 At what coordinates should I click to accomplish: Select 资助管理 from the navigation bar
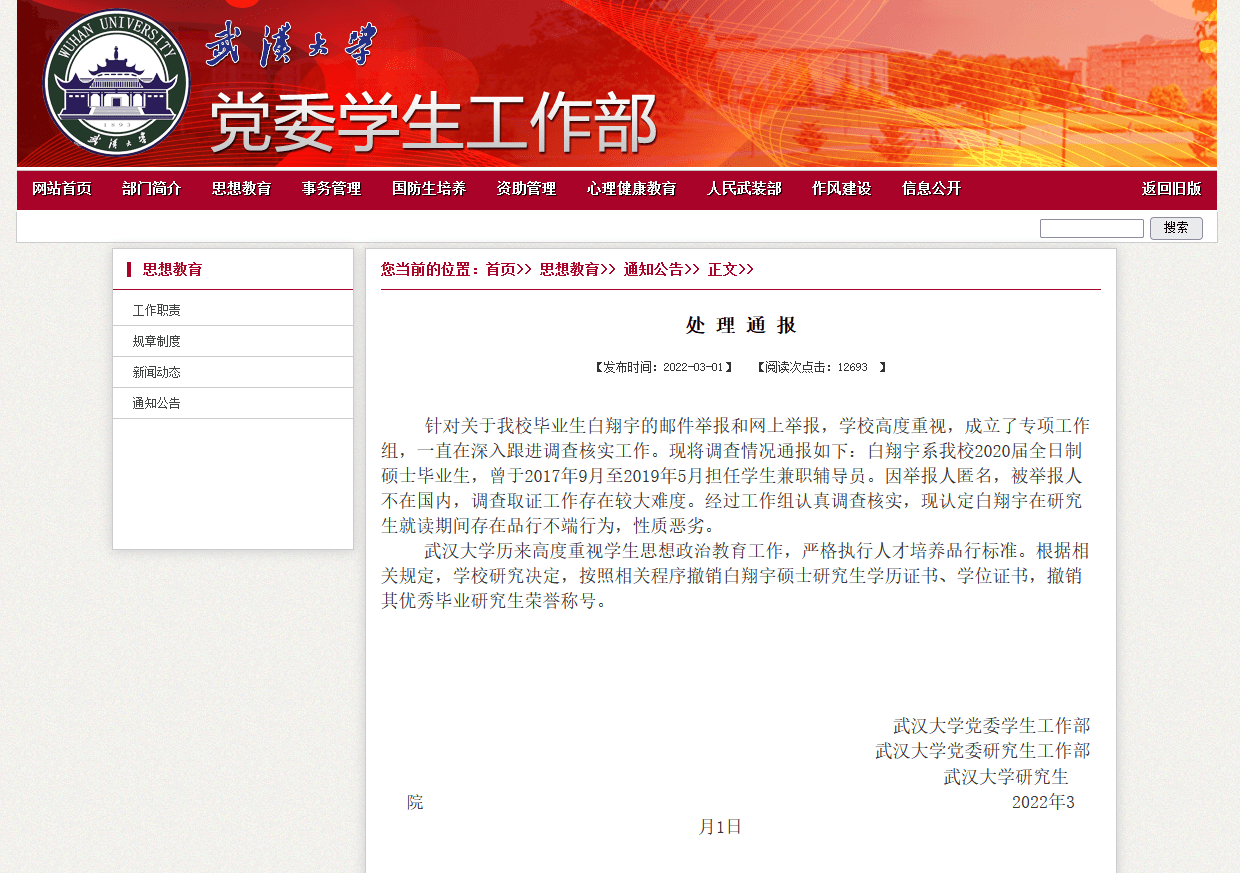(x=526, y=189)
